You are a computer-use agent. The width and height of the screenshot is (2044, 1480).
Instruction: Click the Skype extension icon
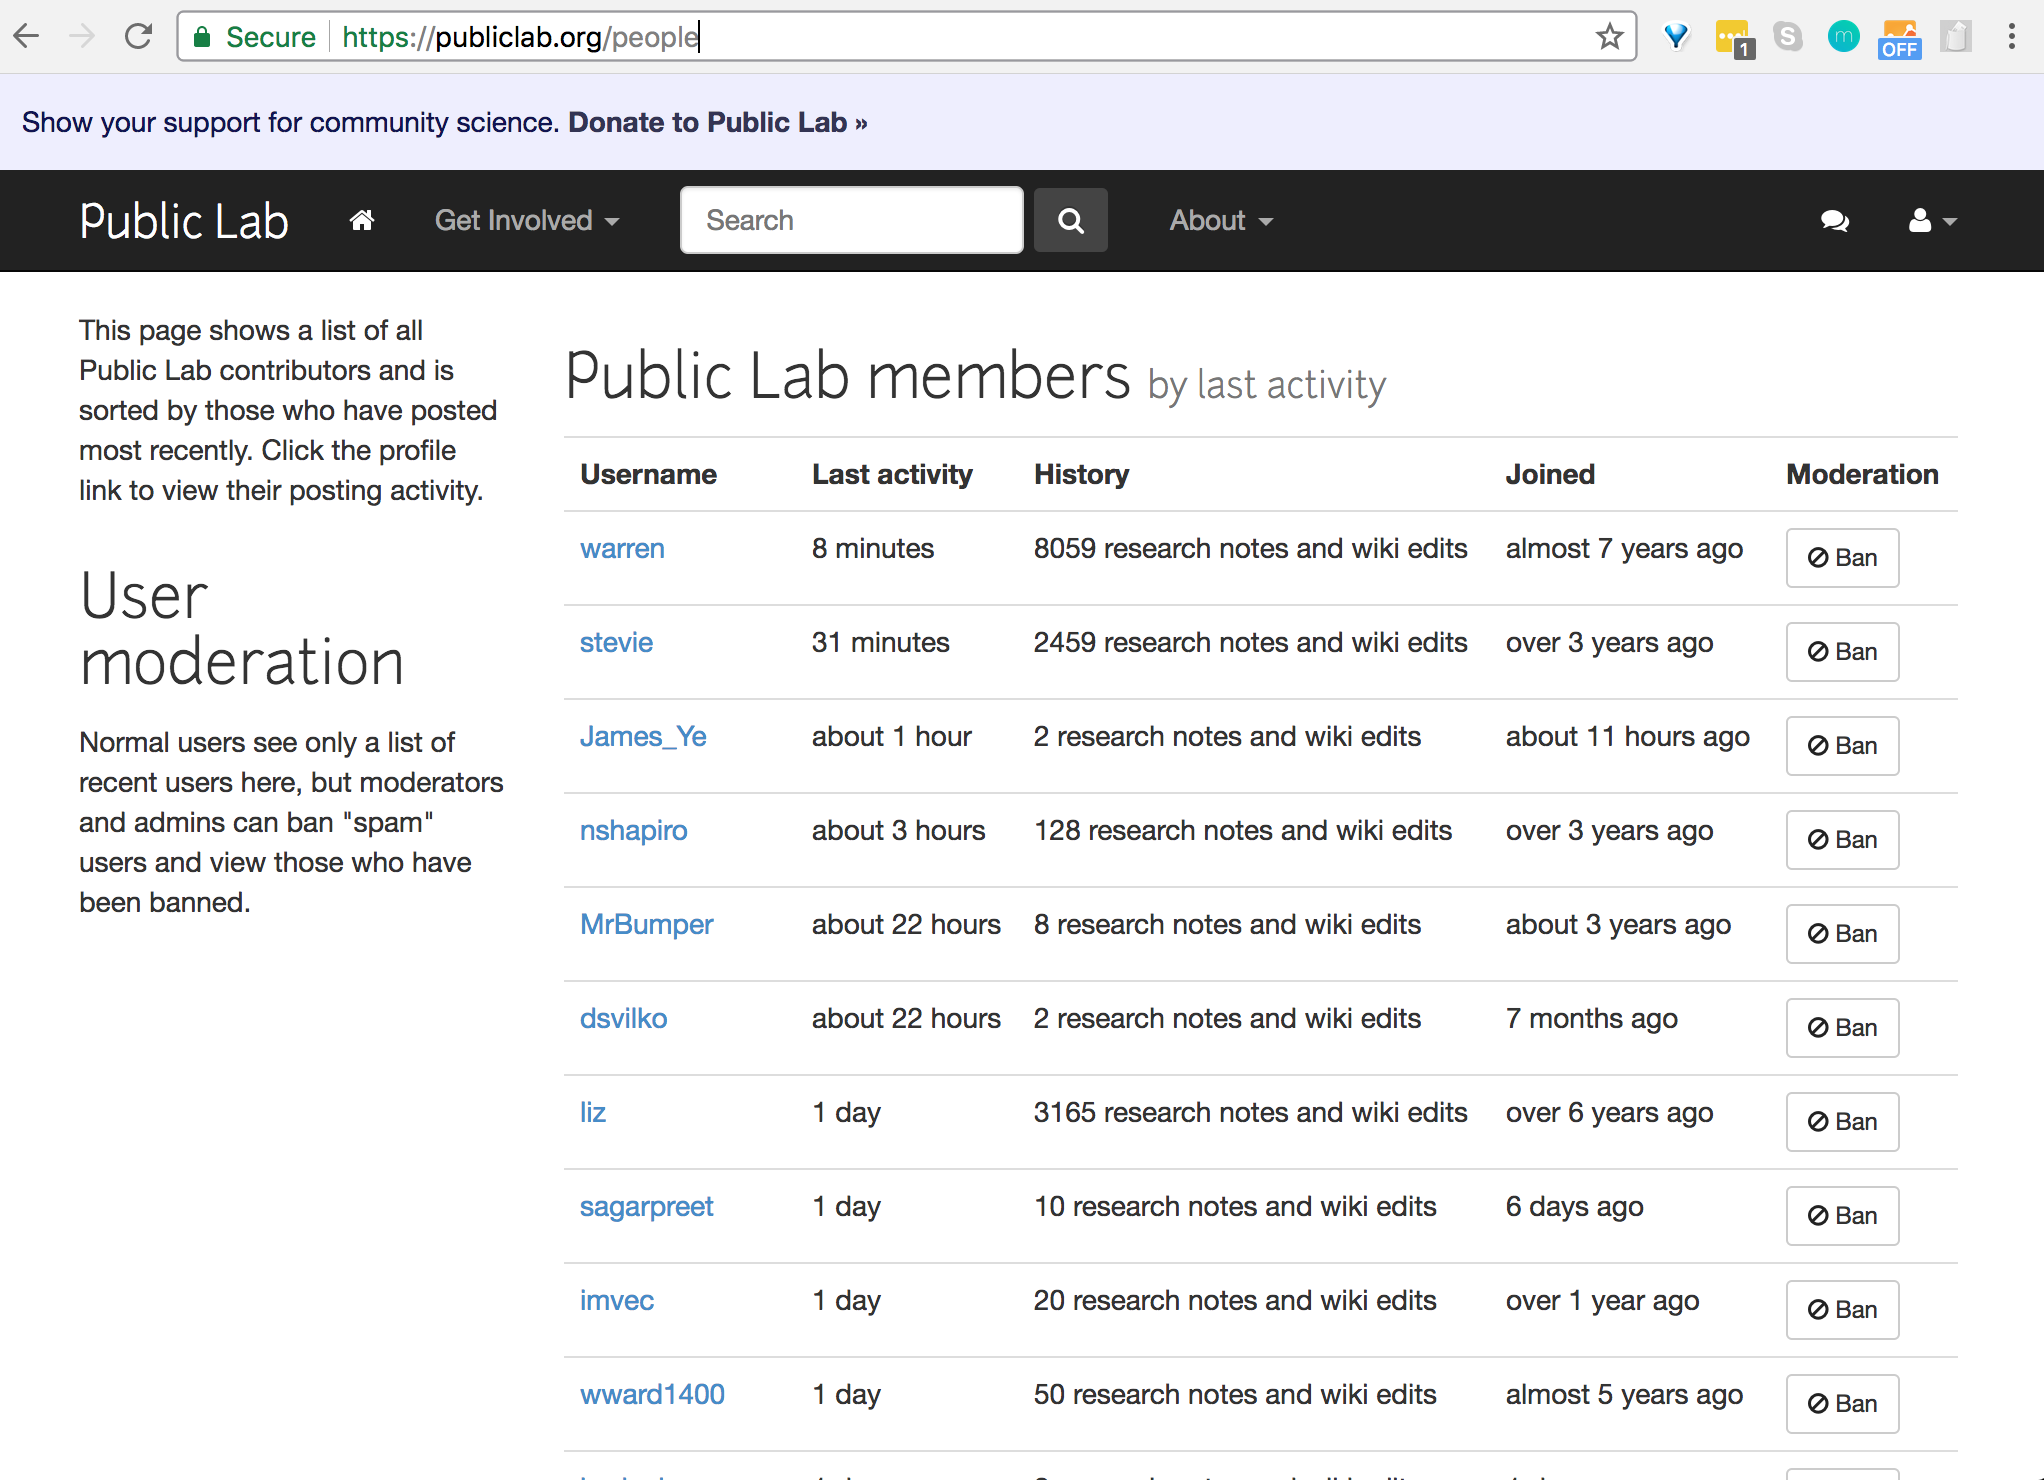(1787, 37)
